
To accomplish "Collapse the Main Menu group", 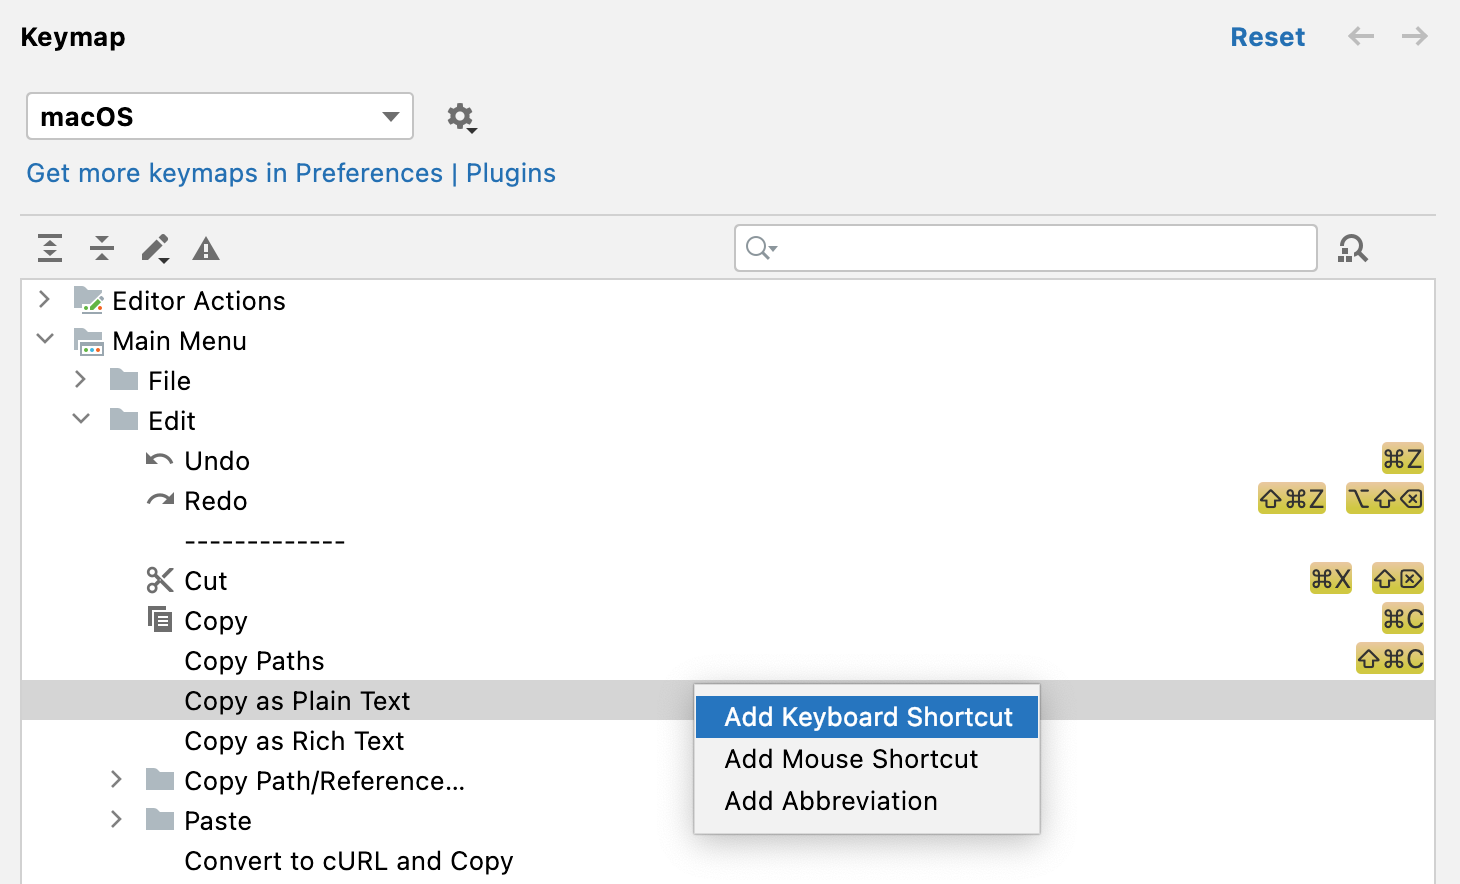I will click(x=45, y=340).
